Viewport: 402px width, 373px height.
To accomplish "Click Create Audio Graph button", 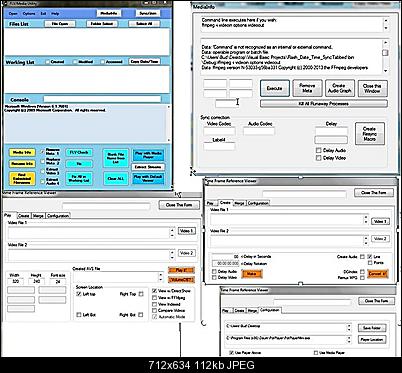I will pos(340,88).
